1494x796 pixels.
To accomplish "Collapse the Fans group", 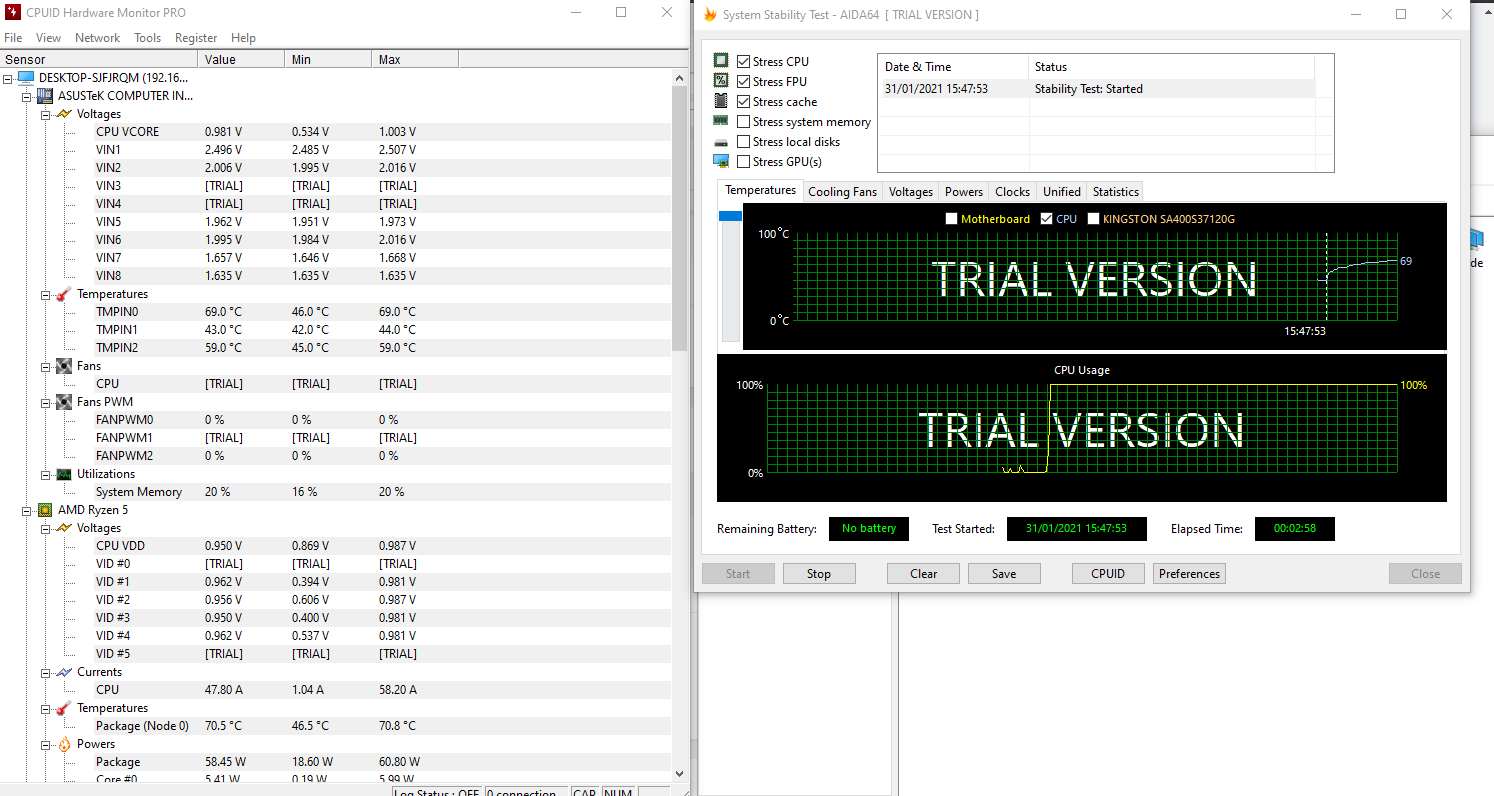I will pos(45,366).
